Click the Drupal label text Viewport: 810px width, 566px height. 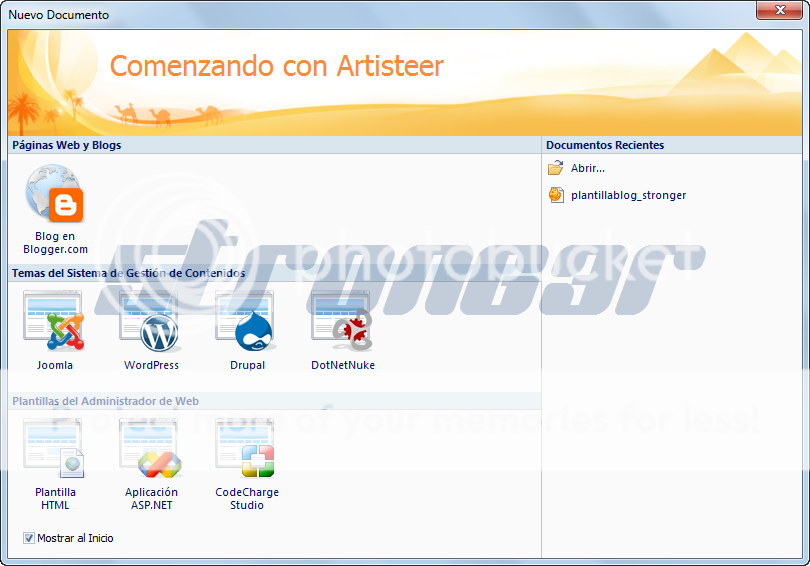[247, 365]
